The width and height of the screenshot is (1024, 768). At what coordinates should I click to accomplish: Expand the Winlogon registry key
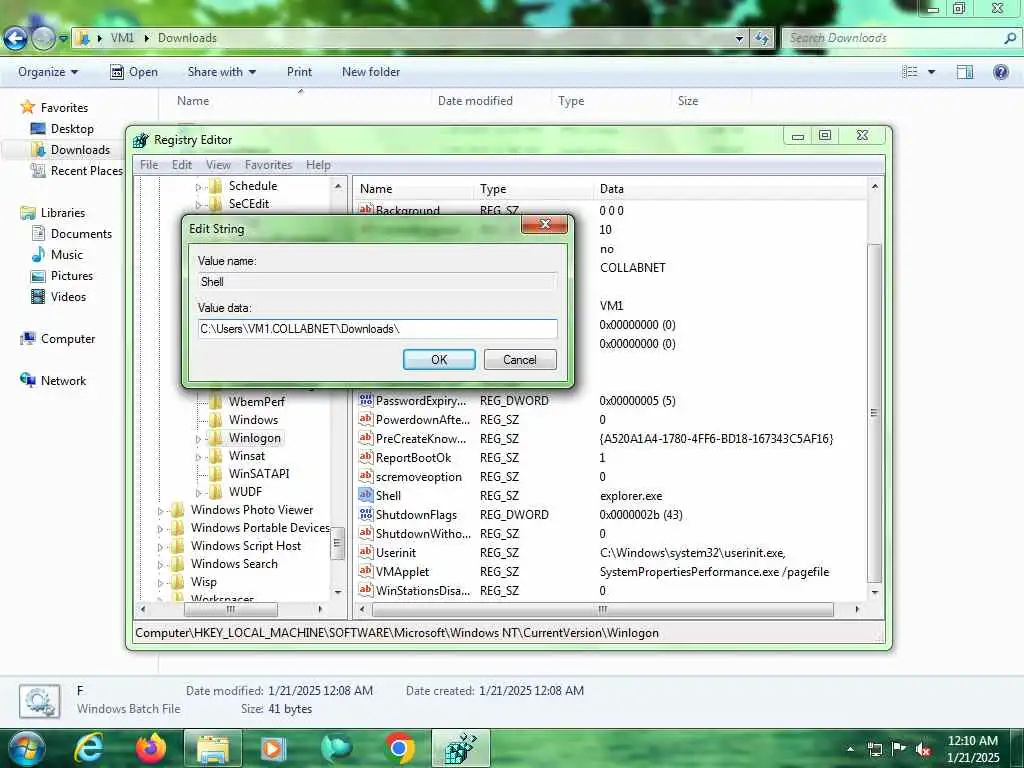[199, 439]
